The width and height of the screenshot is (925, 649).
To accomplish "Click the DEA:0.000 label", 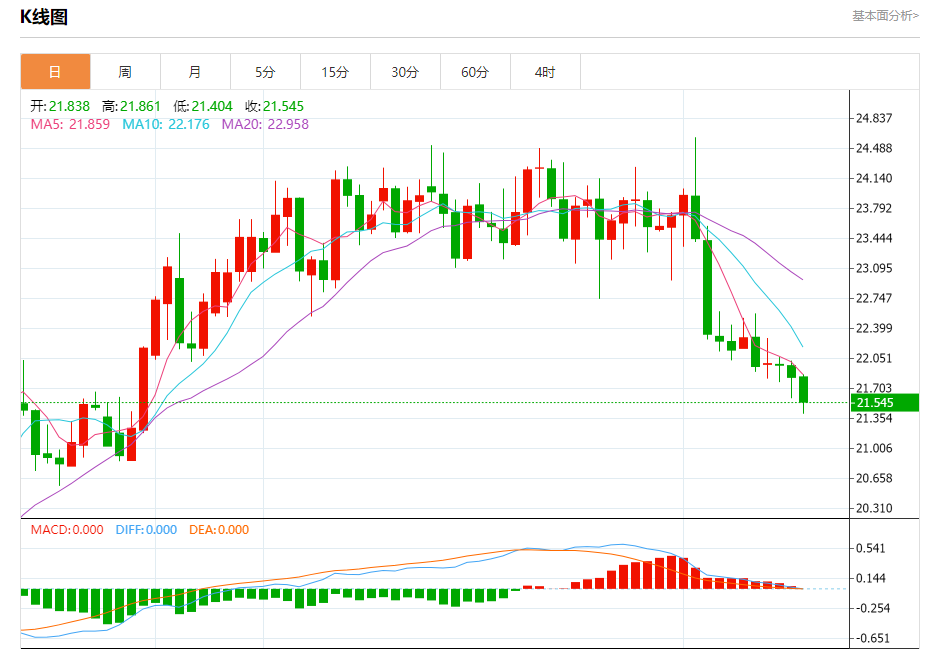I will click(219, 530).
